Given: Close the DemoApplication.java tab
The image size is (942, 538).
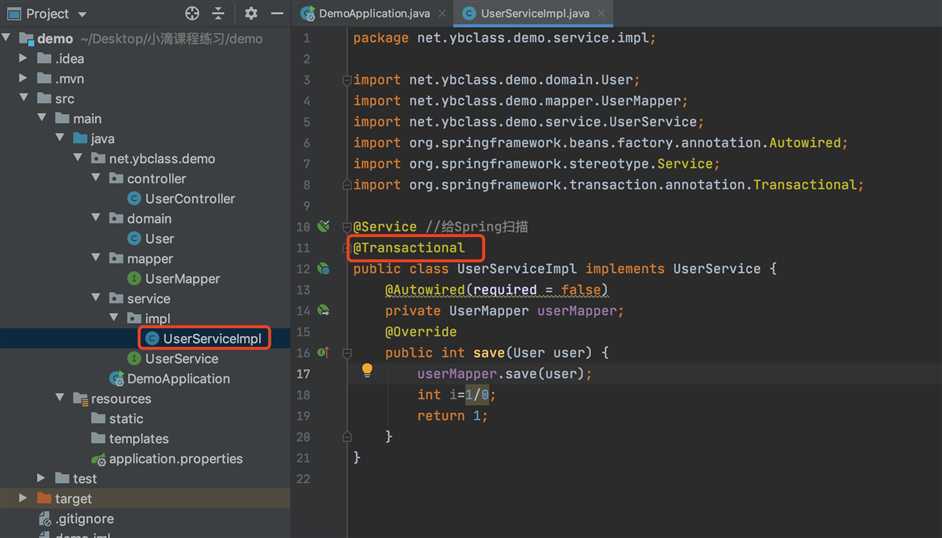Looking at the screenshot, I should [x=442, y=13].
